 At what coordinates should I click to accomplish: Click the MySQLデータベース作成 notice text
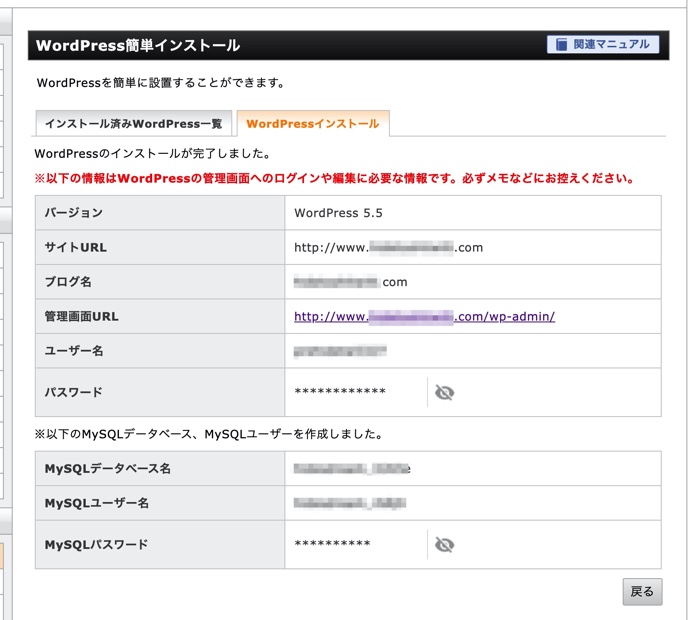[208, 434]
